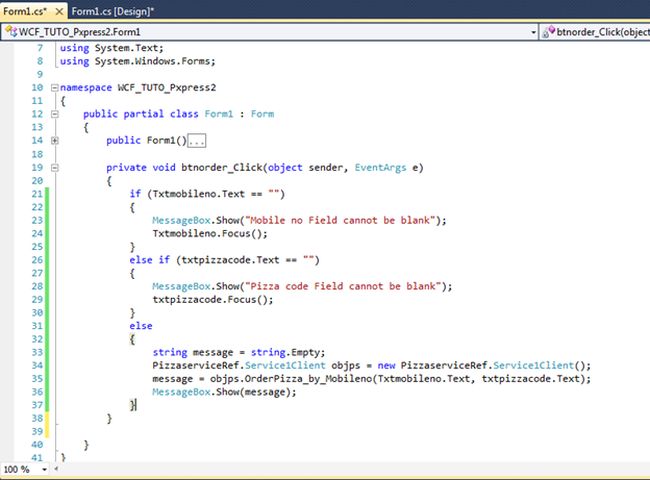Click string "Mobile no Field cannot be blank"

pyautogui.click(x=340, y=221)
